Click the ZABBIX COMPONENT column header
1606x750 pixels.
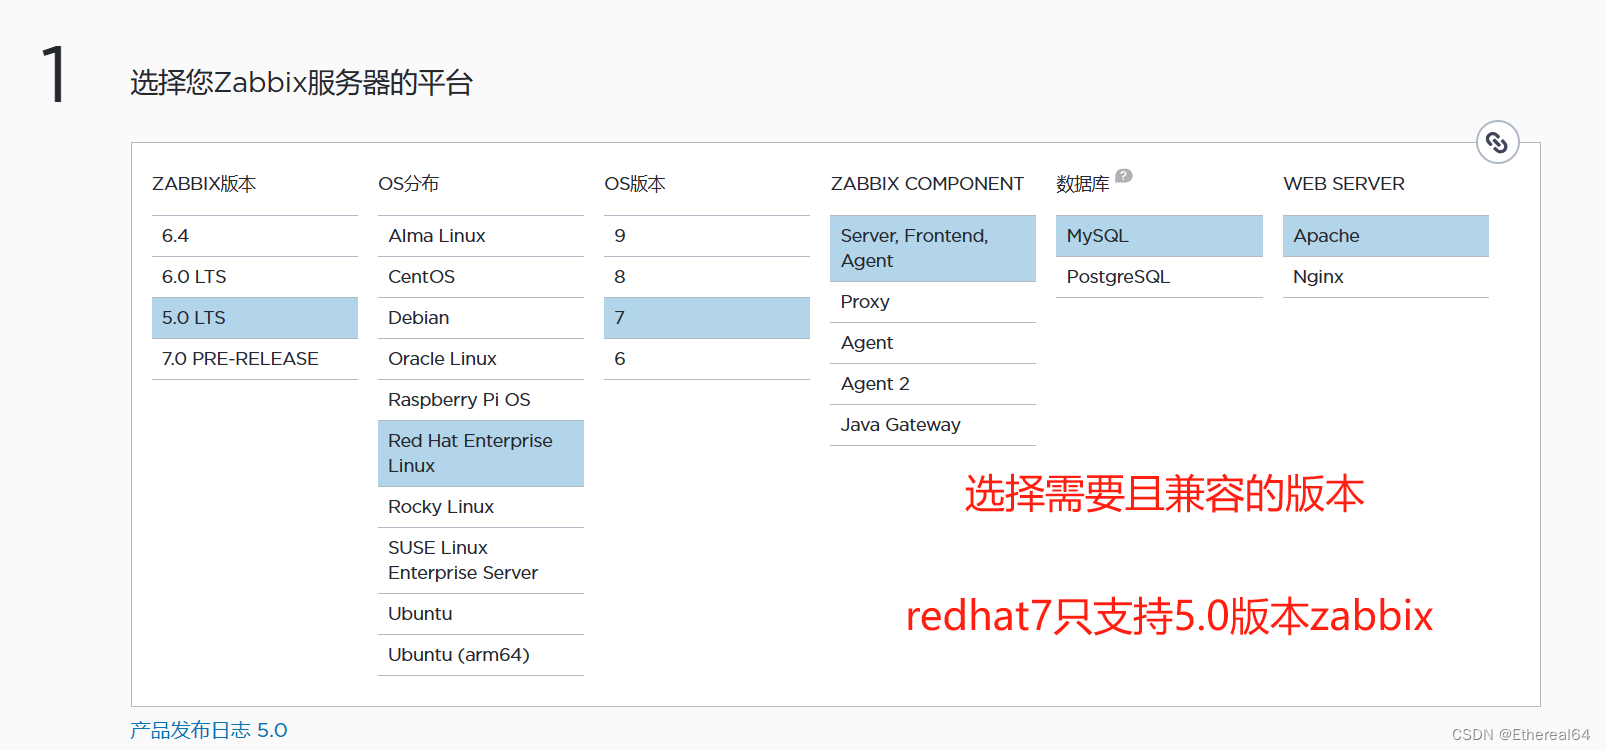pyautogui.click(x=927, y=184)
